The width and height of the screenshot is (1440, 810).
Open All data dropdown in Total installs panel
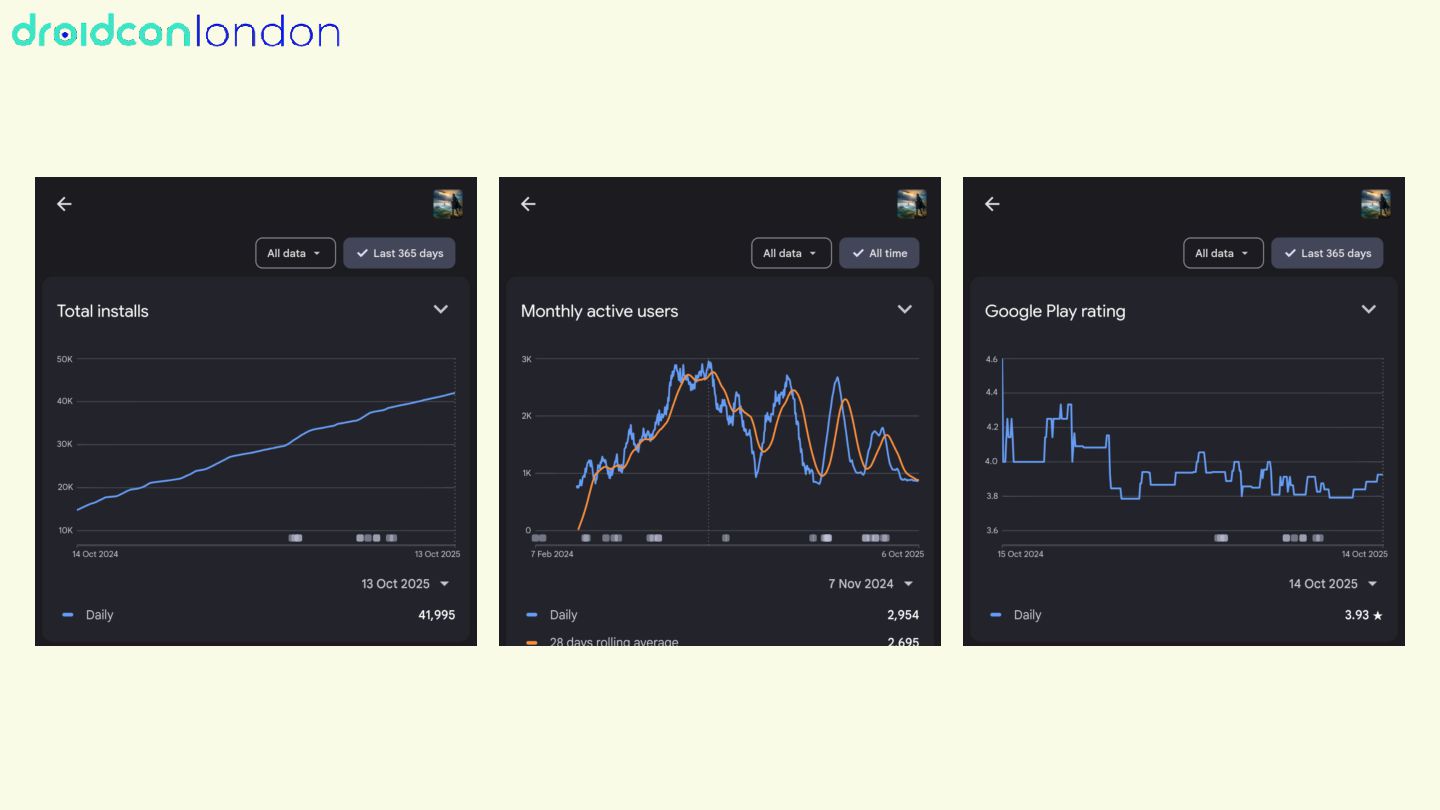pos(295,253)
